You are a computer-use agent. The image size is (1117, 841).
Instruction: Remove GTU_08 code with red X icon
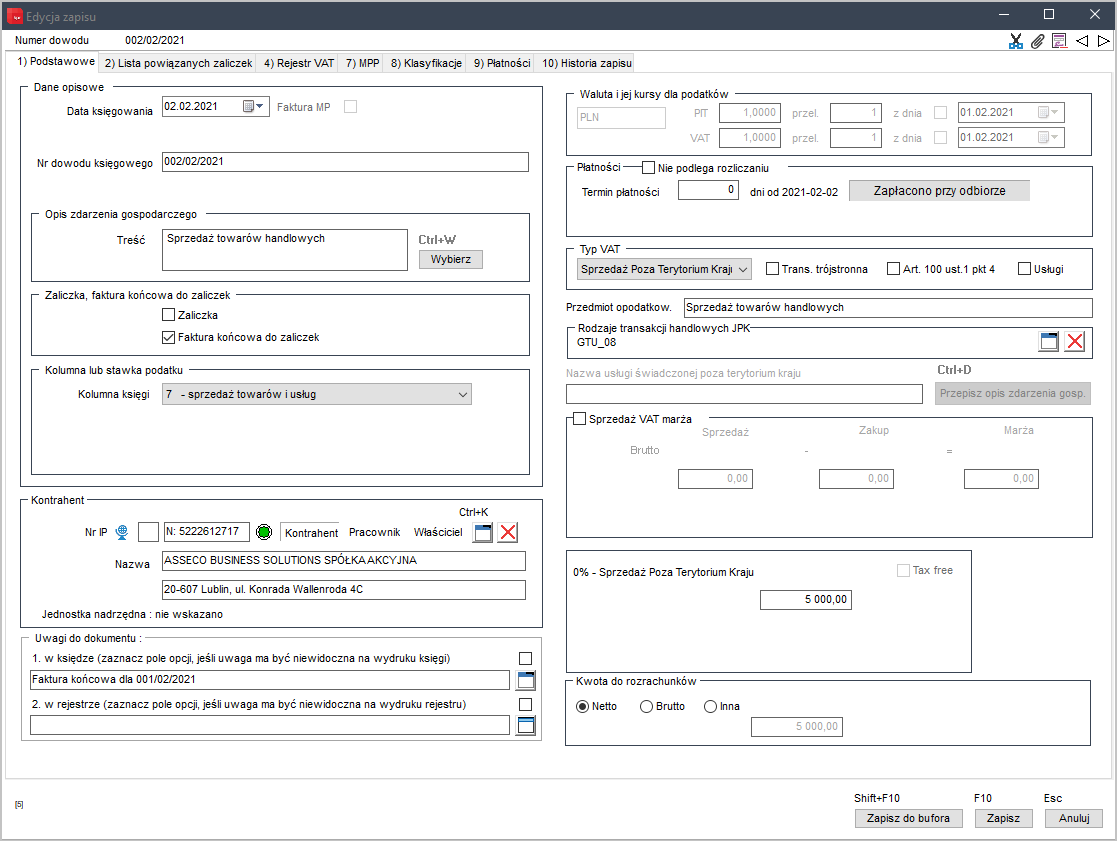tap(1075, 341)
